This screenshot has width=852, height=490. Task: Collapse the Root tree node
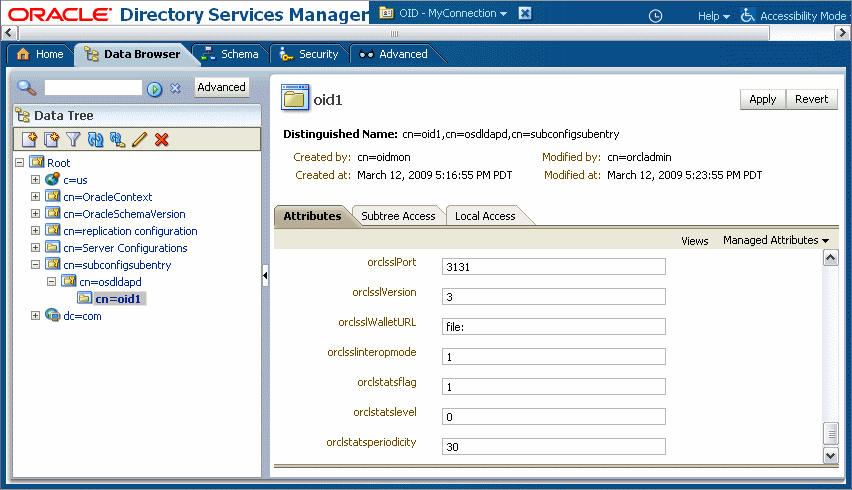coord(20,162)
